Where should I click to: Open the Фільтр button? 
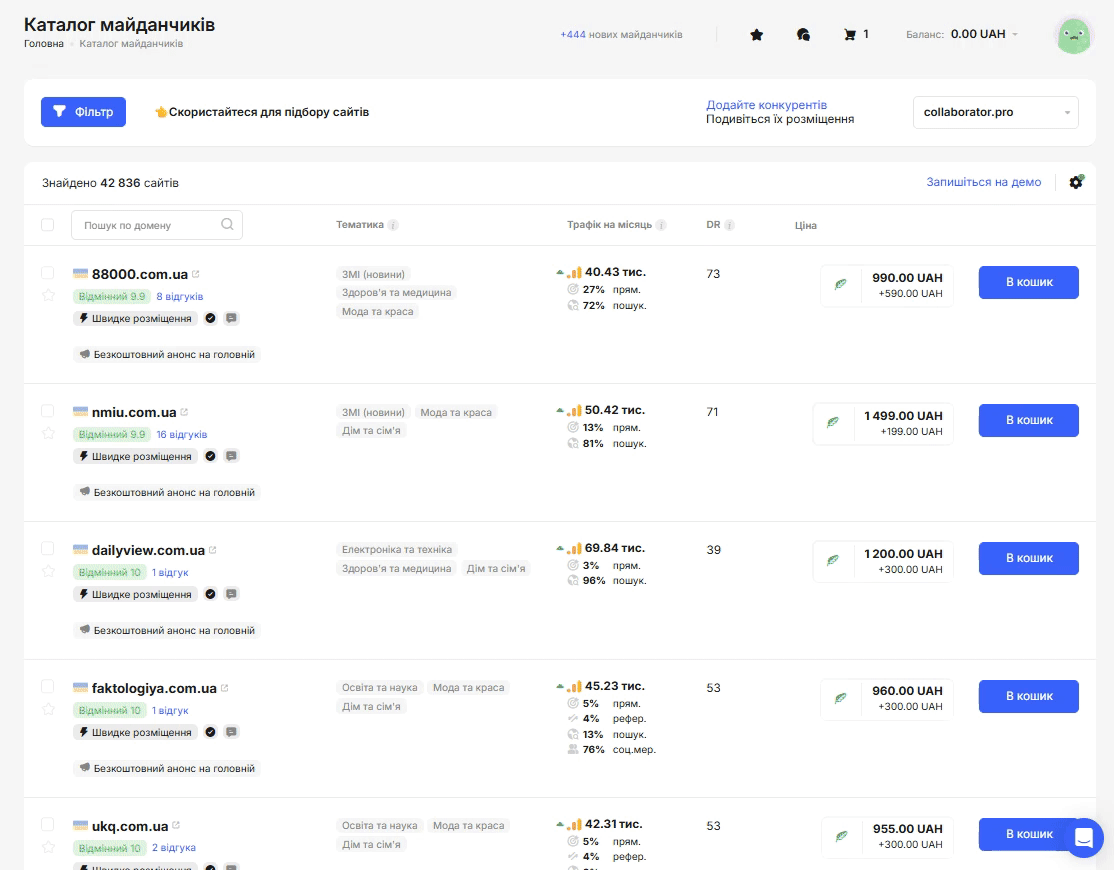[x=83, y=112]
